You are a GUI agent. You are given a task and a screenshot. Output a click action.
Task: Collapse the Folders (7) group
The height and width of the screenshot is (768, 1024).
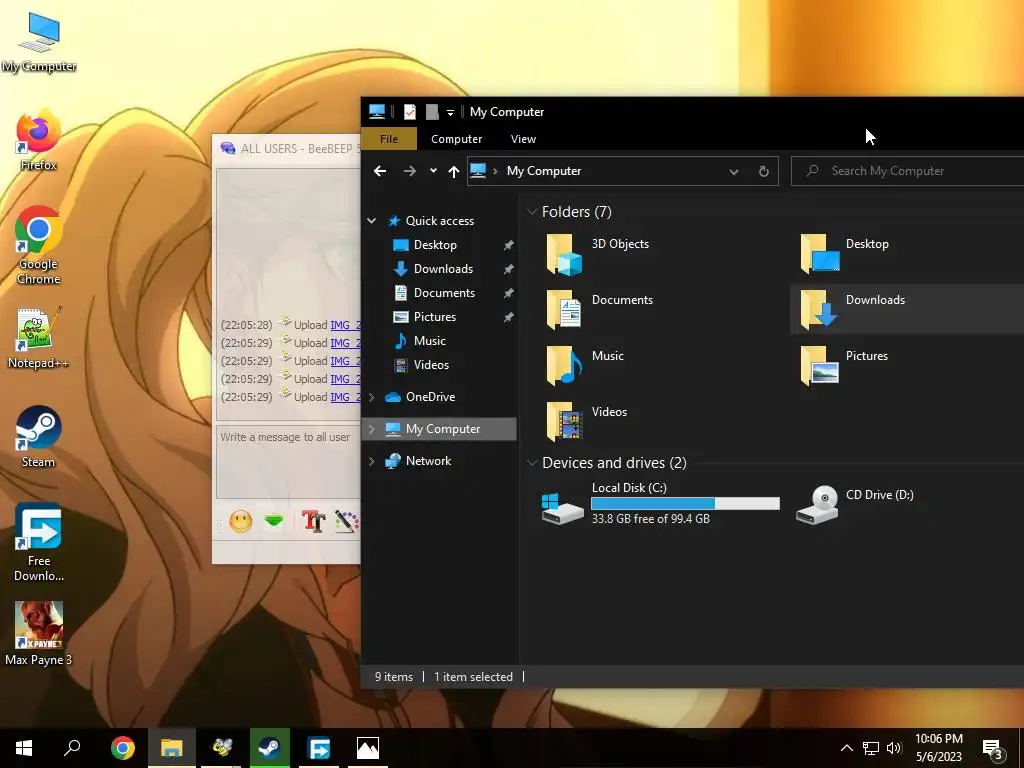coord(532,212)
